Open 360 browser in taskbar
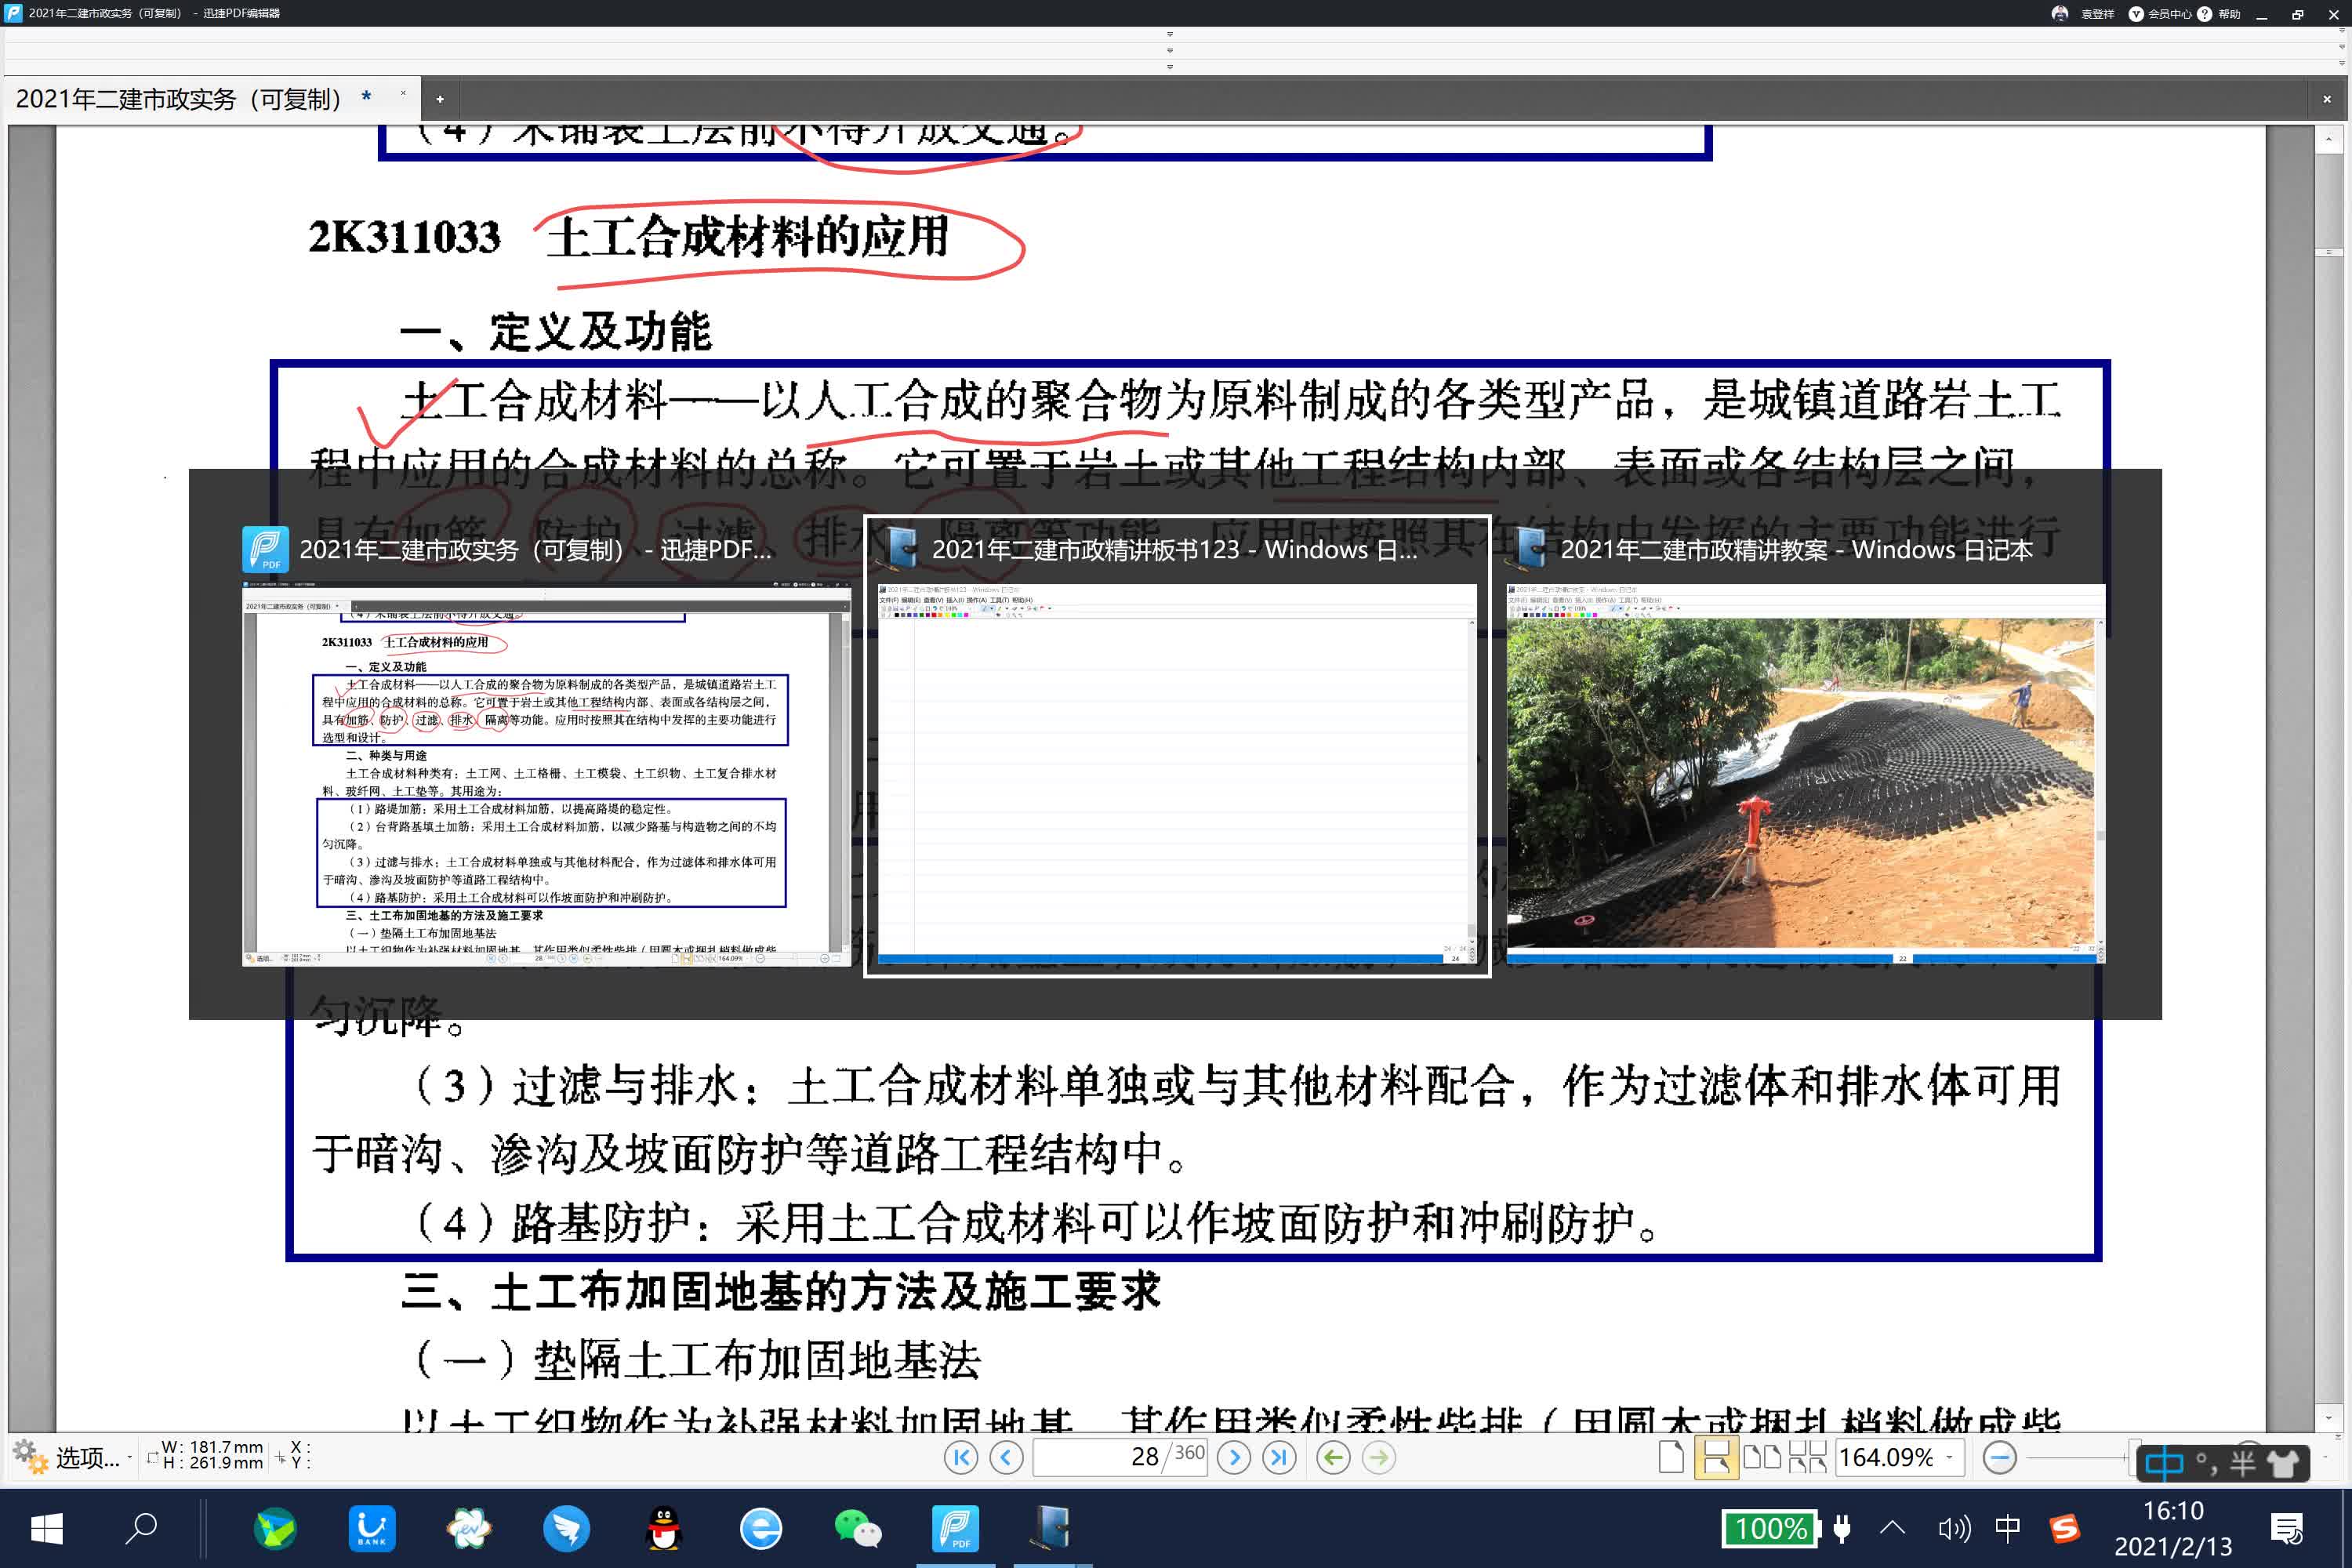This screenshot has width=2352, height=1568. [x=761, y=1528]
